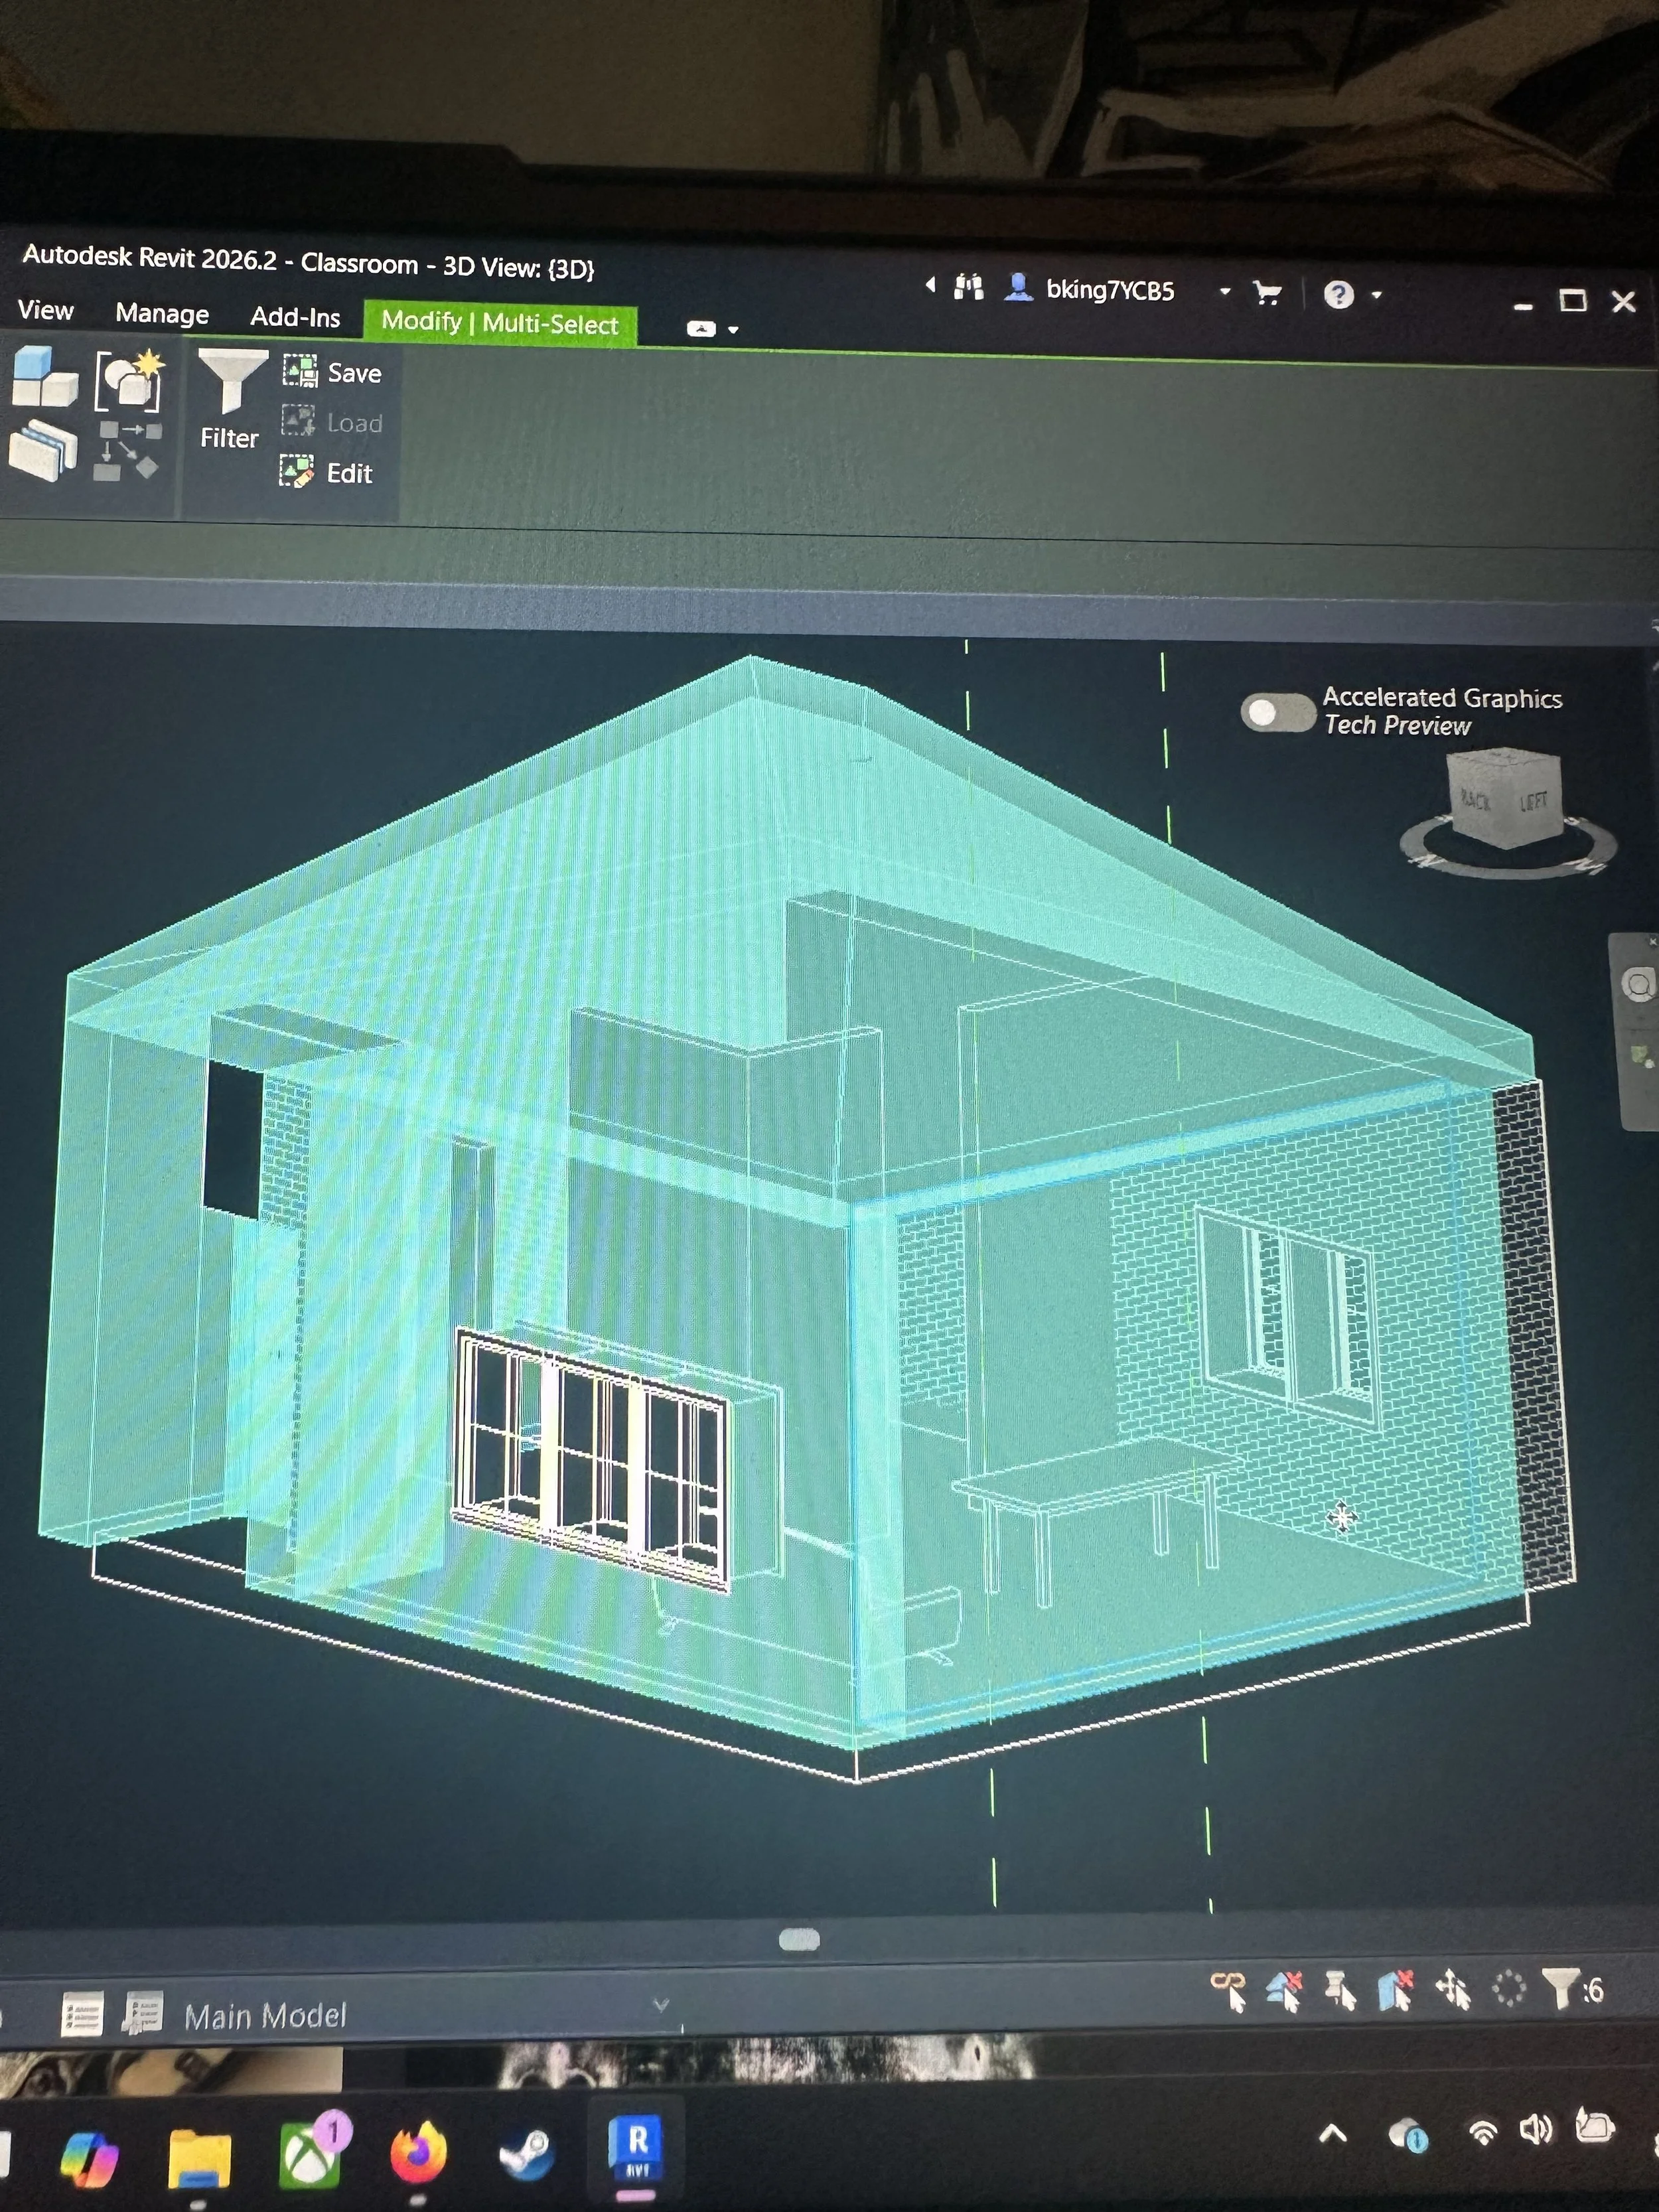This screenshot has height=2212, width=1659.
Task: Toggle Select Links status bar option
Action: click(x=1229, y=1991)
